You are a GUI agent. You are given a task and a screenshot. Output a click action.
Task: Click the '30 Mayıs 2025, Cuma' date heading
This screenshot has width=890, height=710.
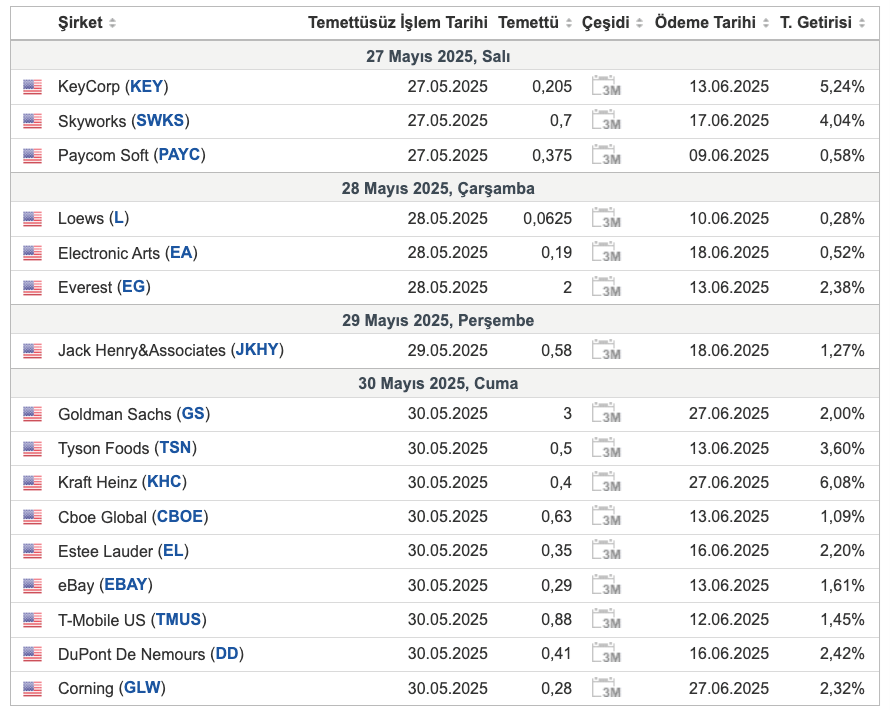click(x=438, y=383)
